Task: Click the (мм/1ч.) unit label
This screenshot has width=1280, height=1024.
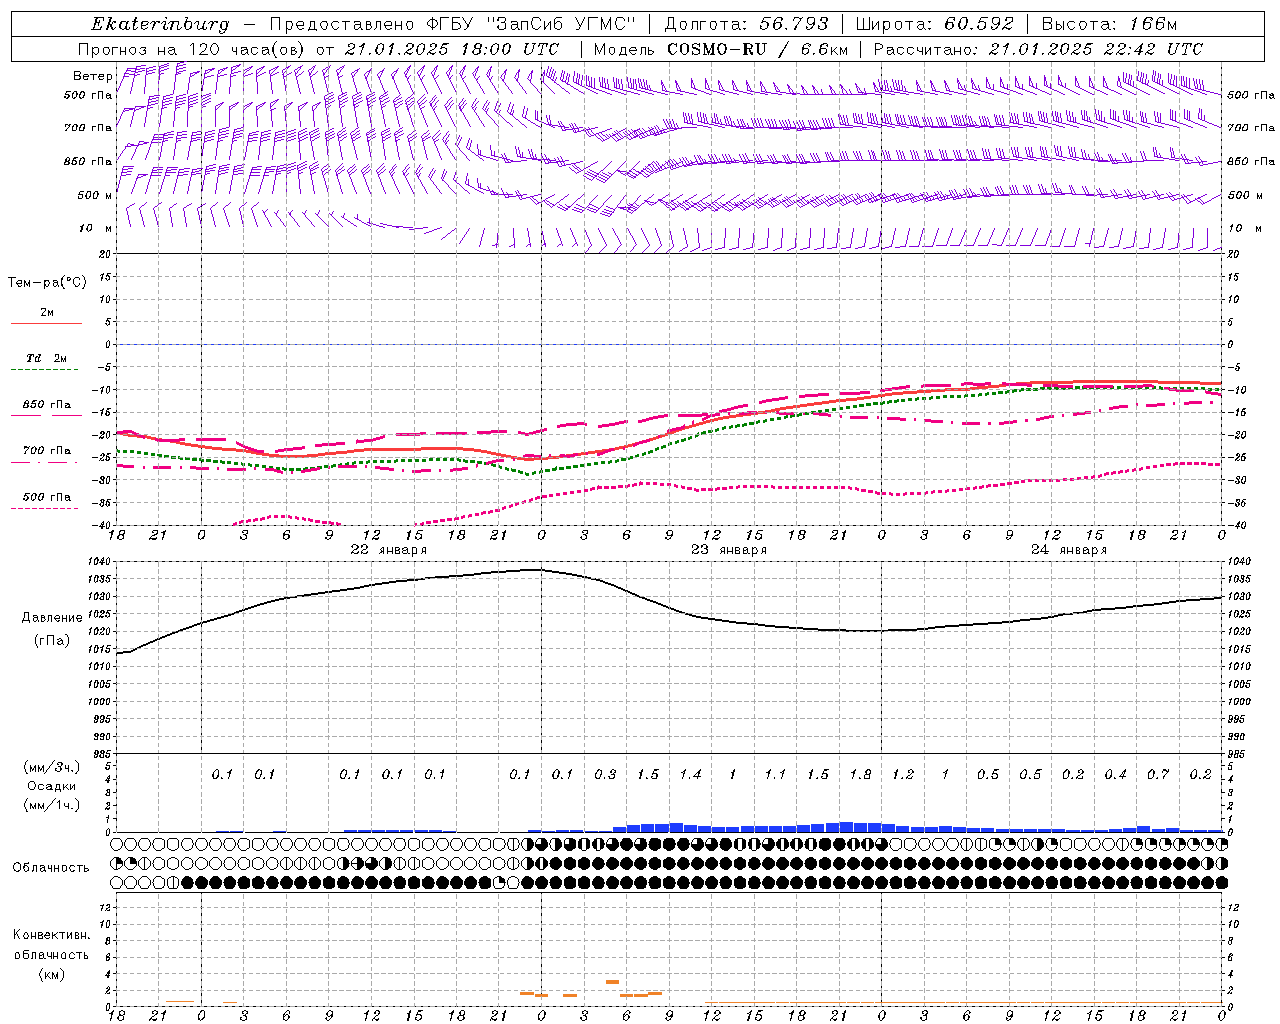Action: pos(52,806)
